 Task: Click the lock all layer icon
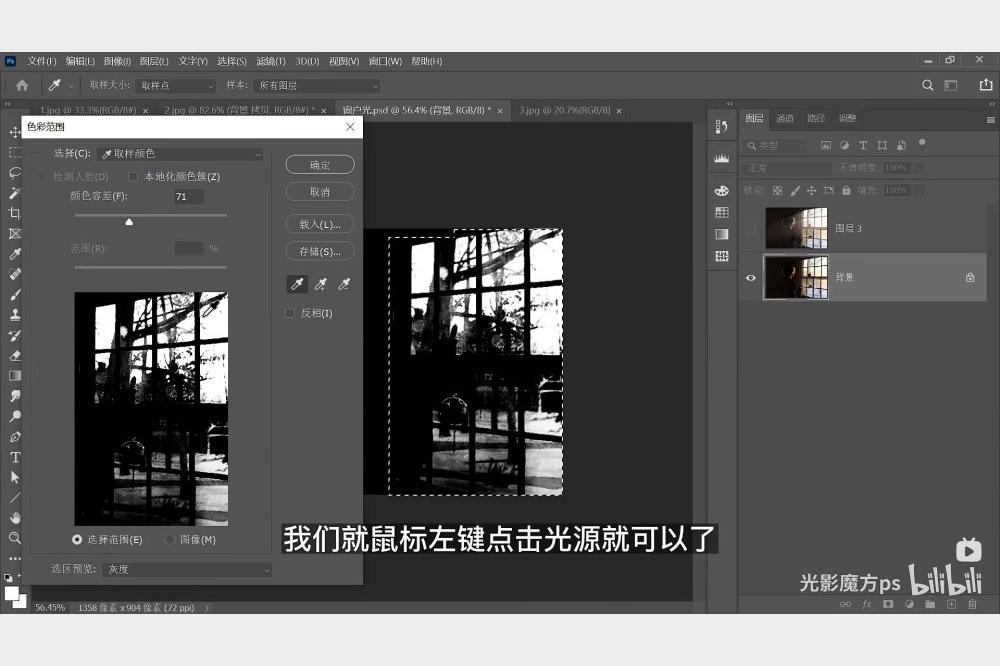coord(846,190)
